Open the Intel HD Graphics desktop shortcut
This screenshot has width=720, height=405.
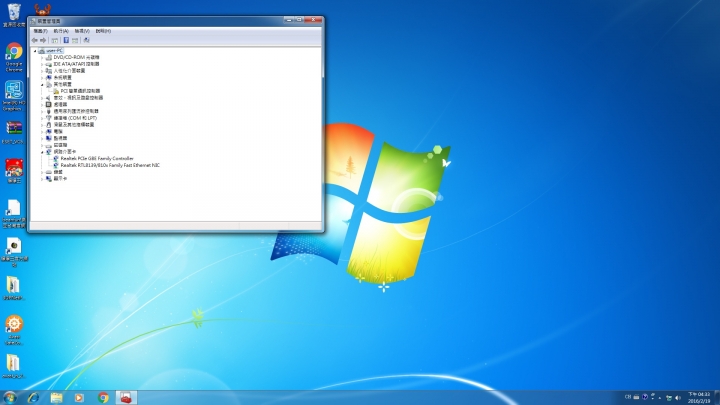click(14, 96)
